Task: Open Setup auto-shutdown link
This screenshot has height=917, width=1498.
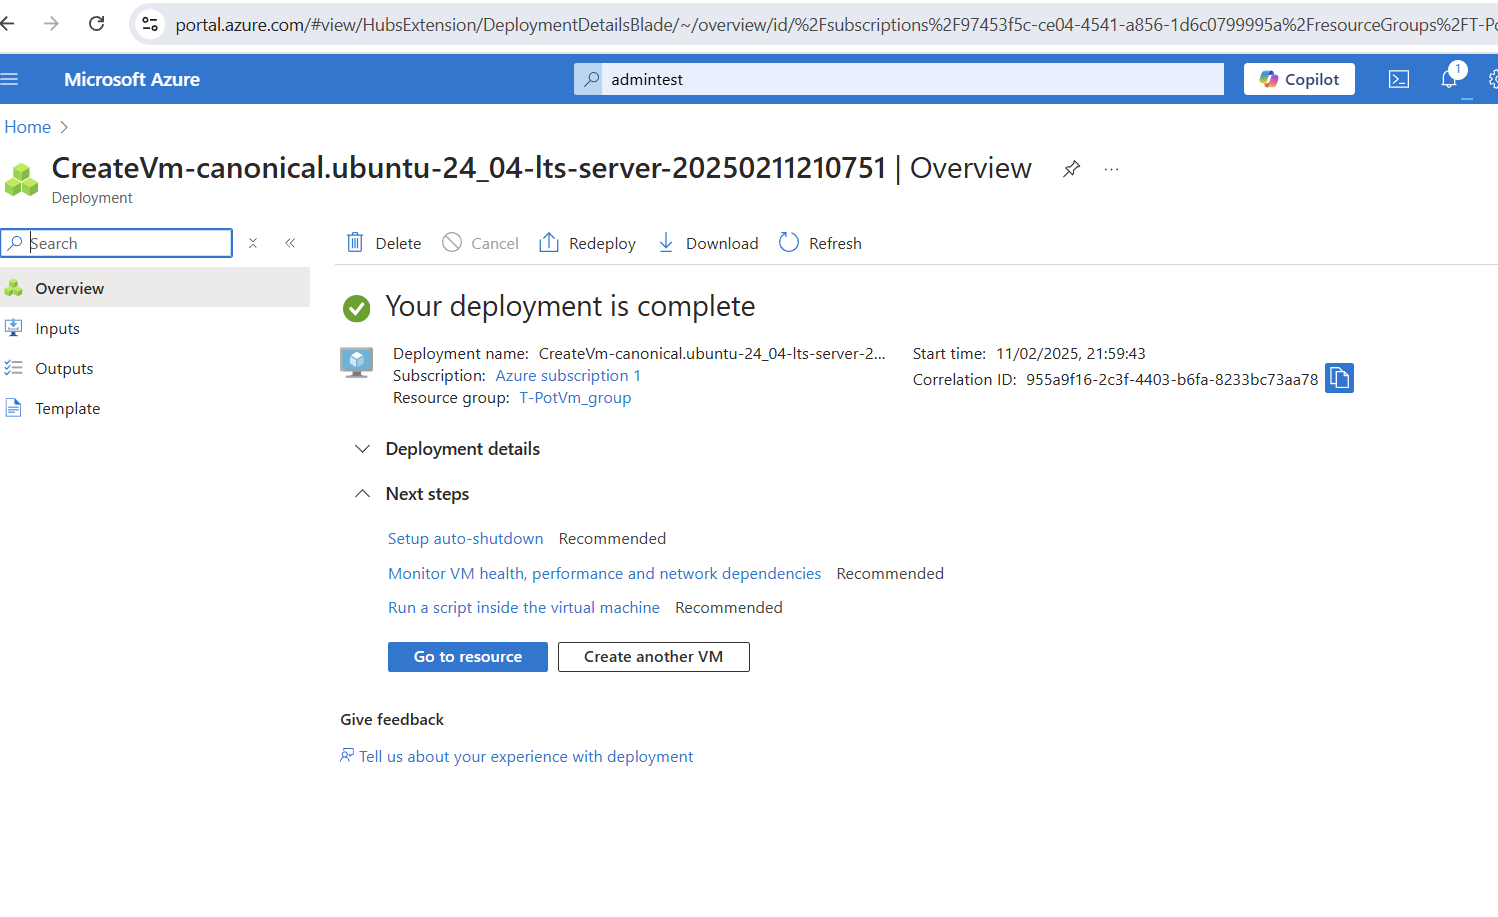Action: click(465, 539)
